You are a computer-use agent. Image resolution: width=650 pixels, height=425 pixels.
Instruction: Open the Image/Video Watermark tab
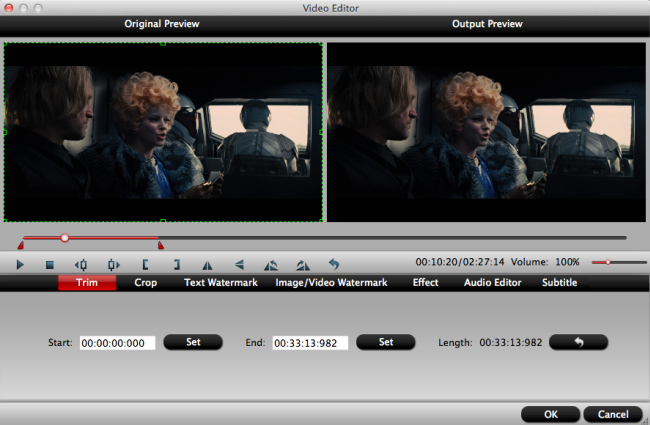(x=331, y=282)
